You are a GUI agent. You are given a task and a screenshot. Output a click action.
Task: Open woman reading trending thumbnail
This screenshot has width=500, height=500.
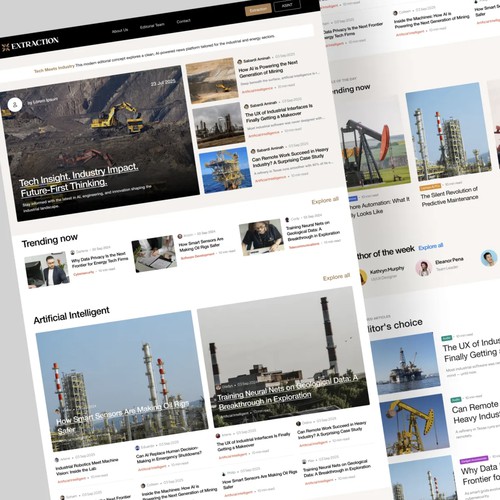tap(262, 237)
